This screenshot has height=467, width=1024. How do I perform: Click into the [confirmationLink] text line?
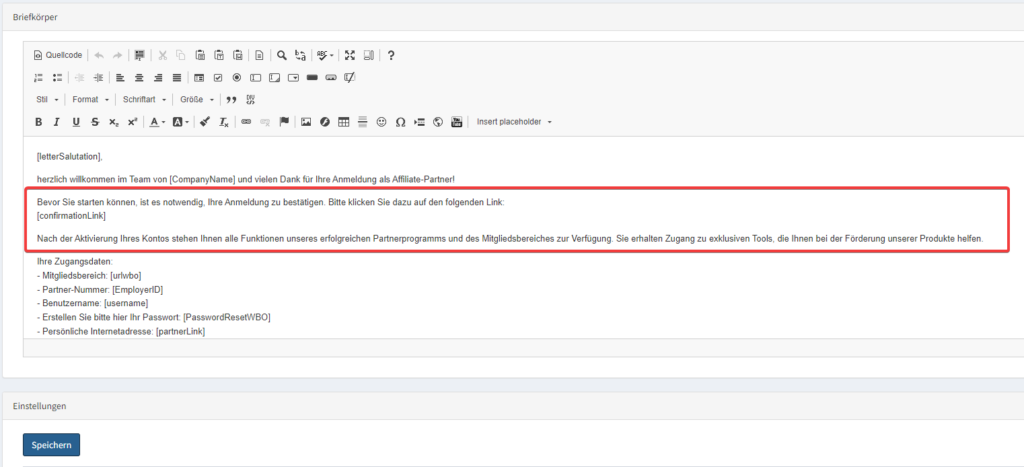click(x=71, y=216)
